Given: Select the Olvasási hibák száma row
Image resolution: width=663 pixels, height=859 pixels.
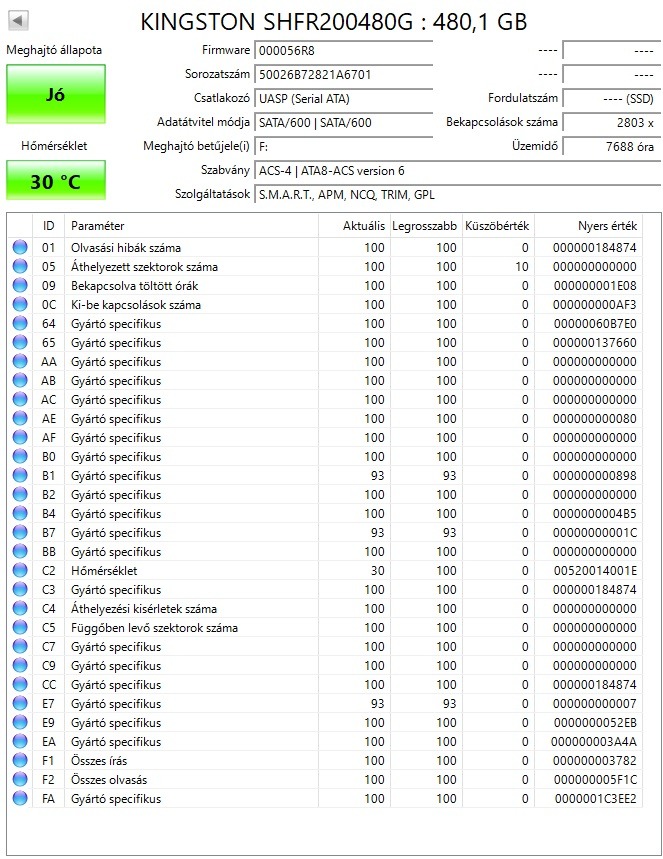Looking at the screenshot, I should [324, 247].
